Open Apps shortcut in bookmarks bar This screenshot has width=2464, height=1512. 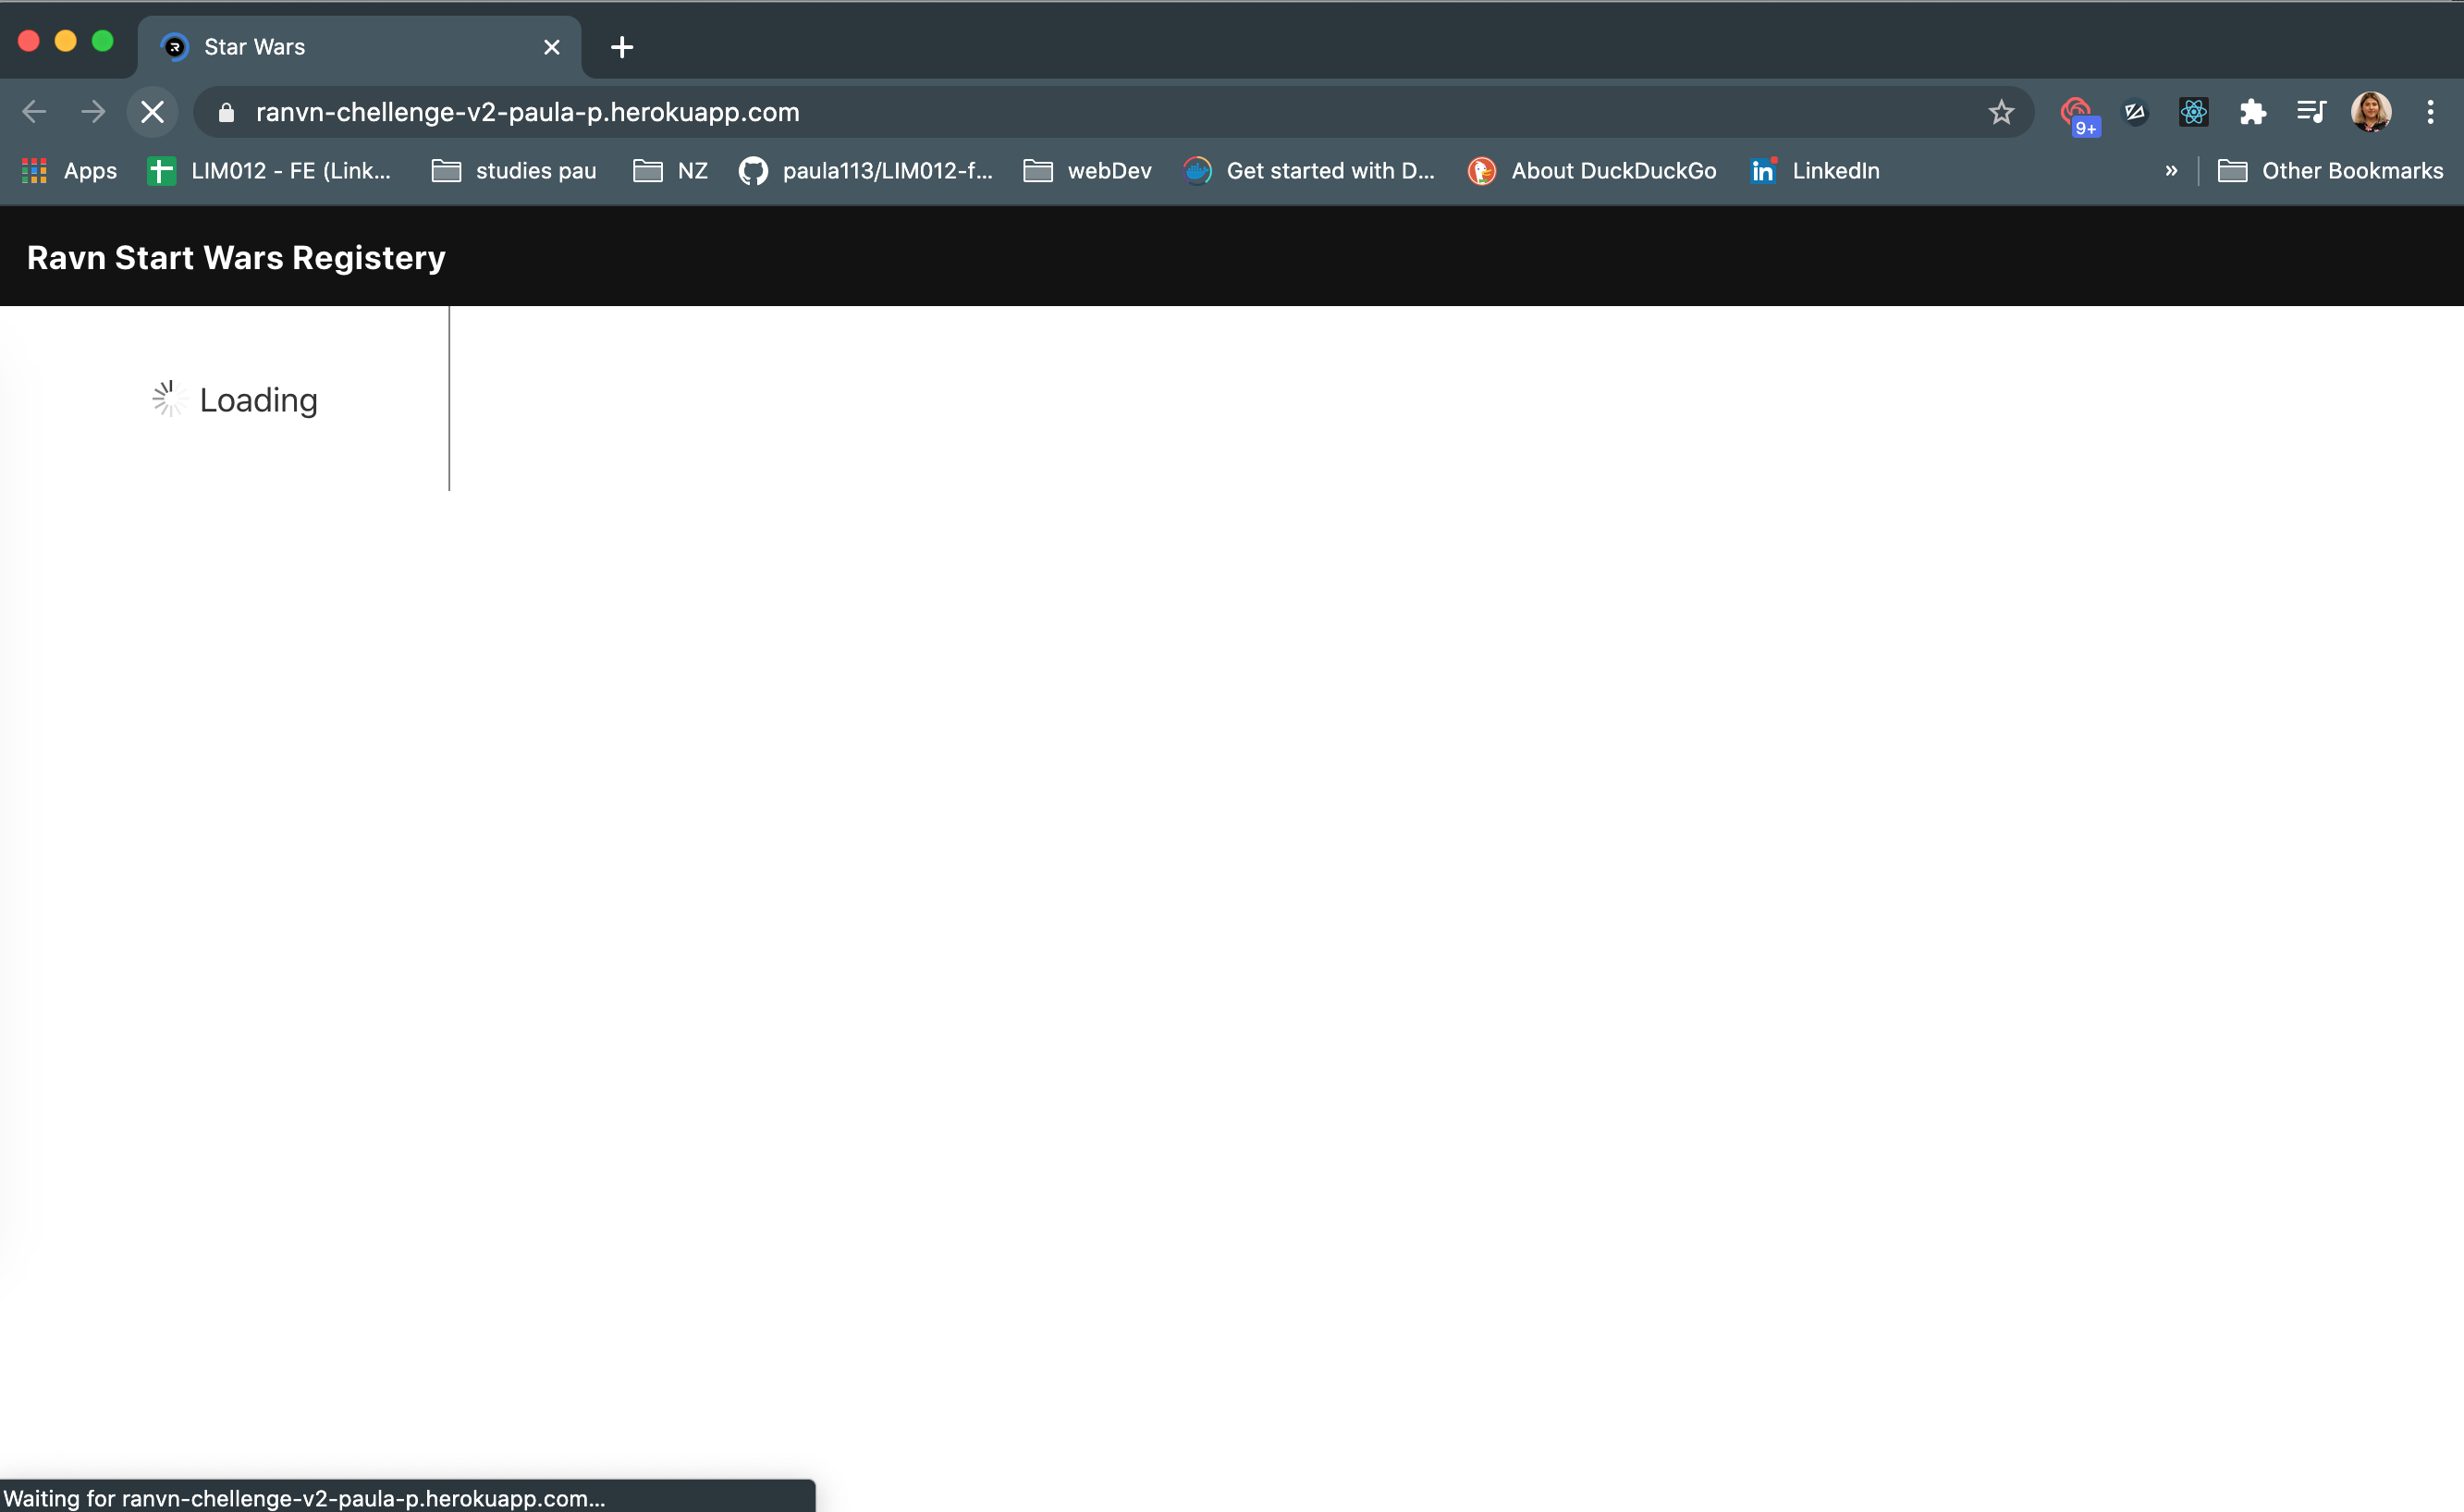pos(70,171)
